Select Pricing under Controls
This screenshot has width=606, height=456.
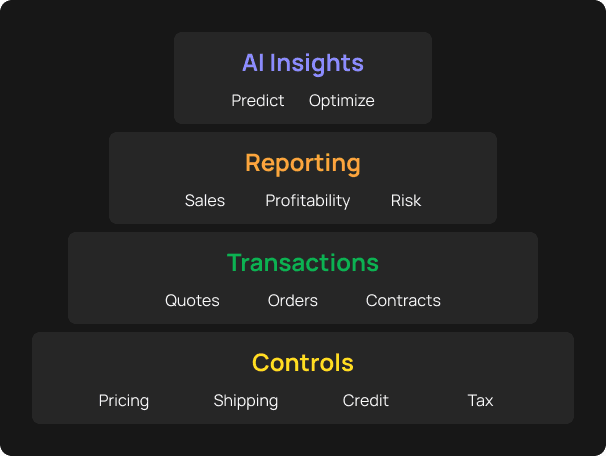[x=124, y=401]
